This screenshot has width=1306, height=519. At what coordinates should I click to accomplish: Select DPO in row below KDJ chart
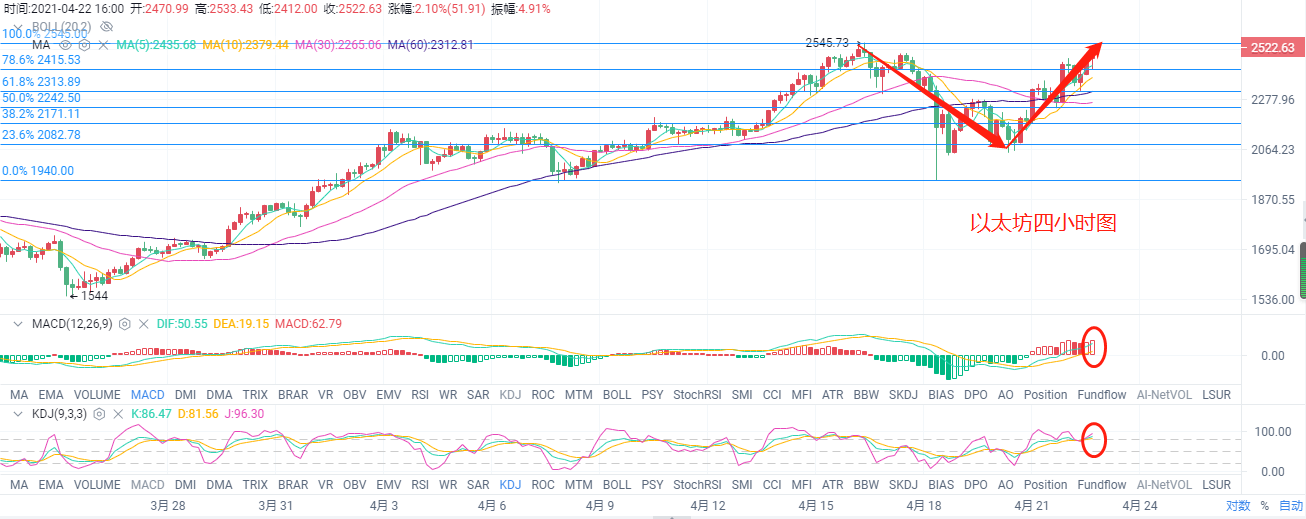click(976, 484)
